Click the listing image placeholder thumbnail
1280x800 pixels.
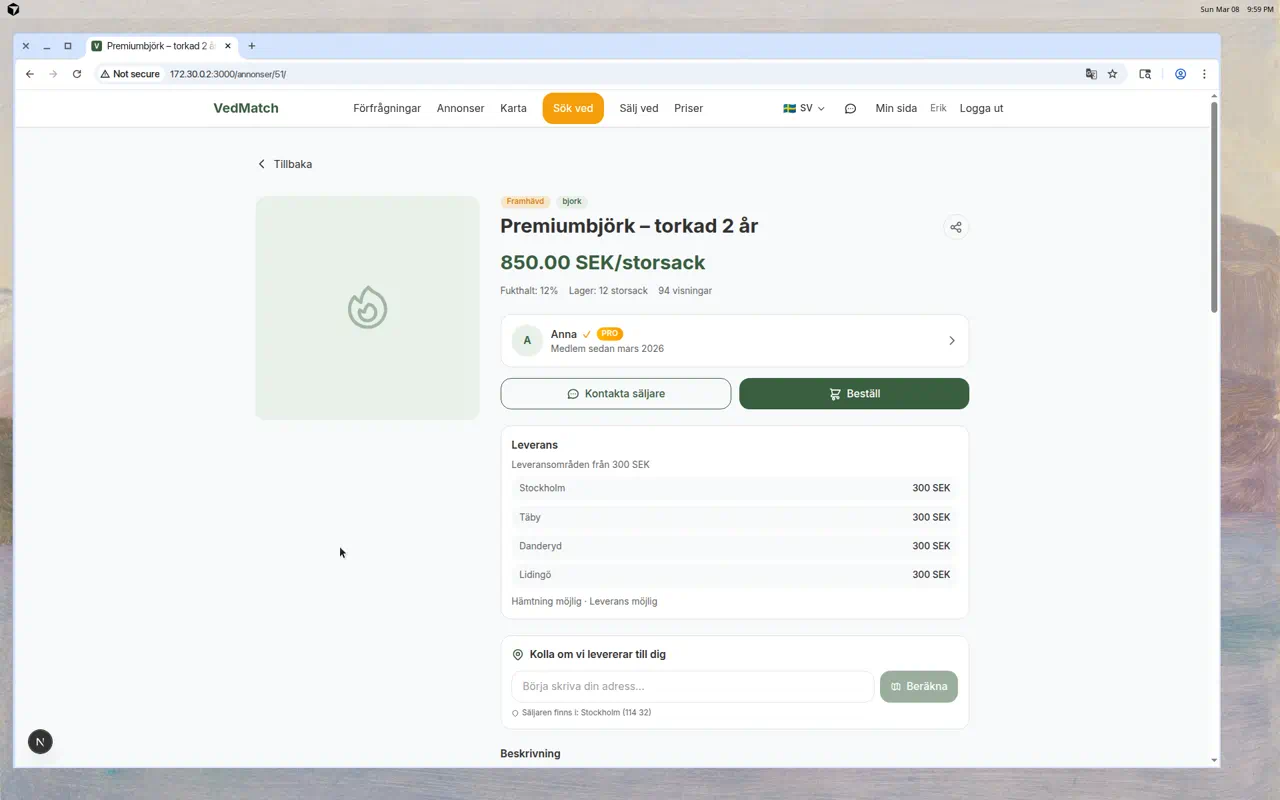(367, 308)
